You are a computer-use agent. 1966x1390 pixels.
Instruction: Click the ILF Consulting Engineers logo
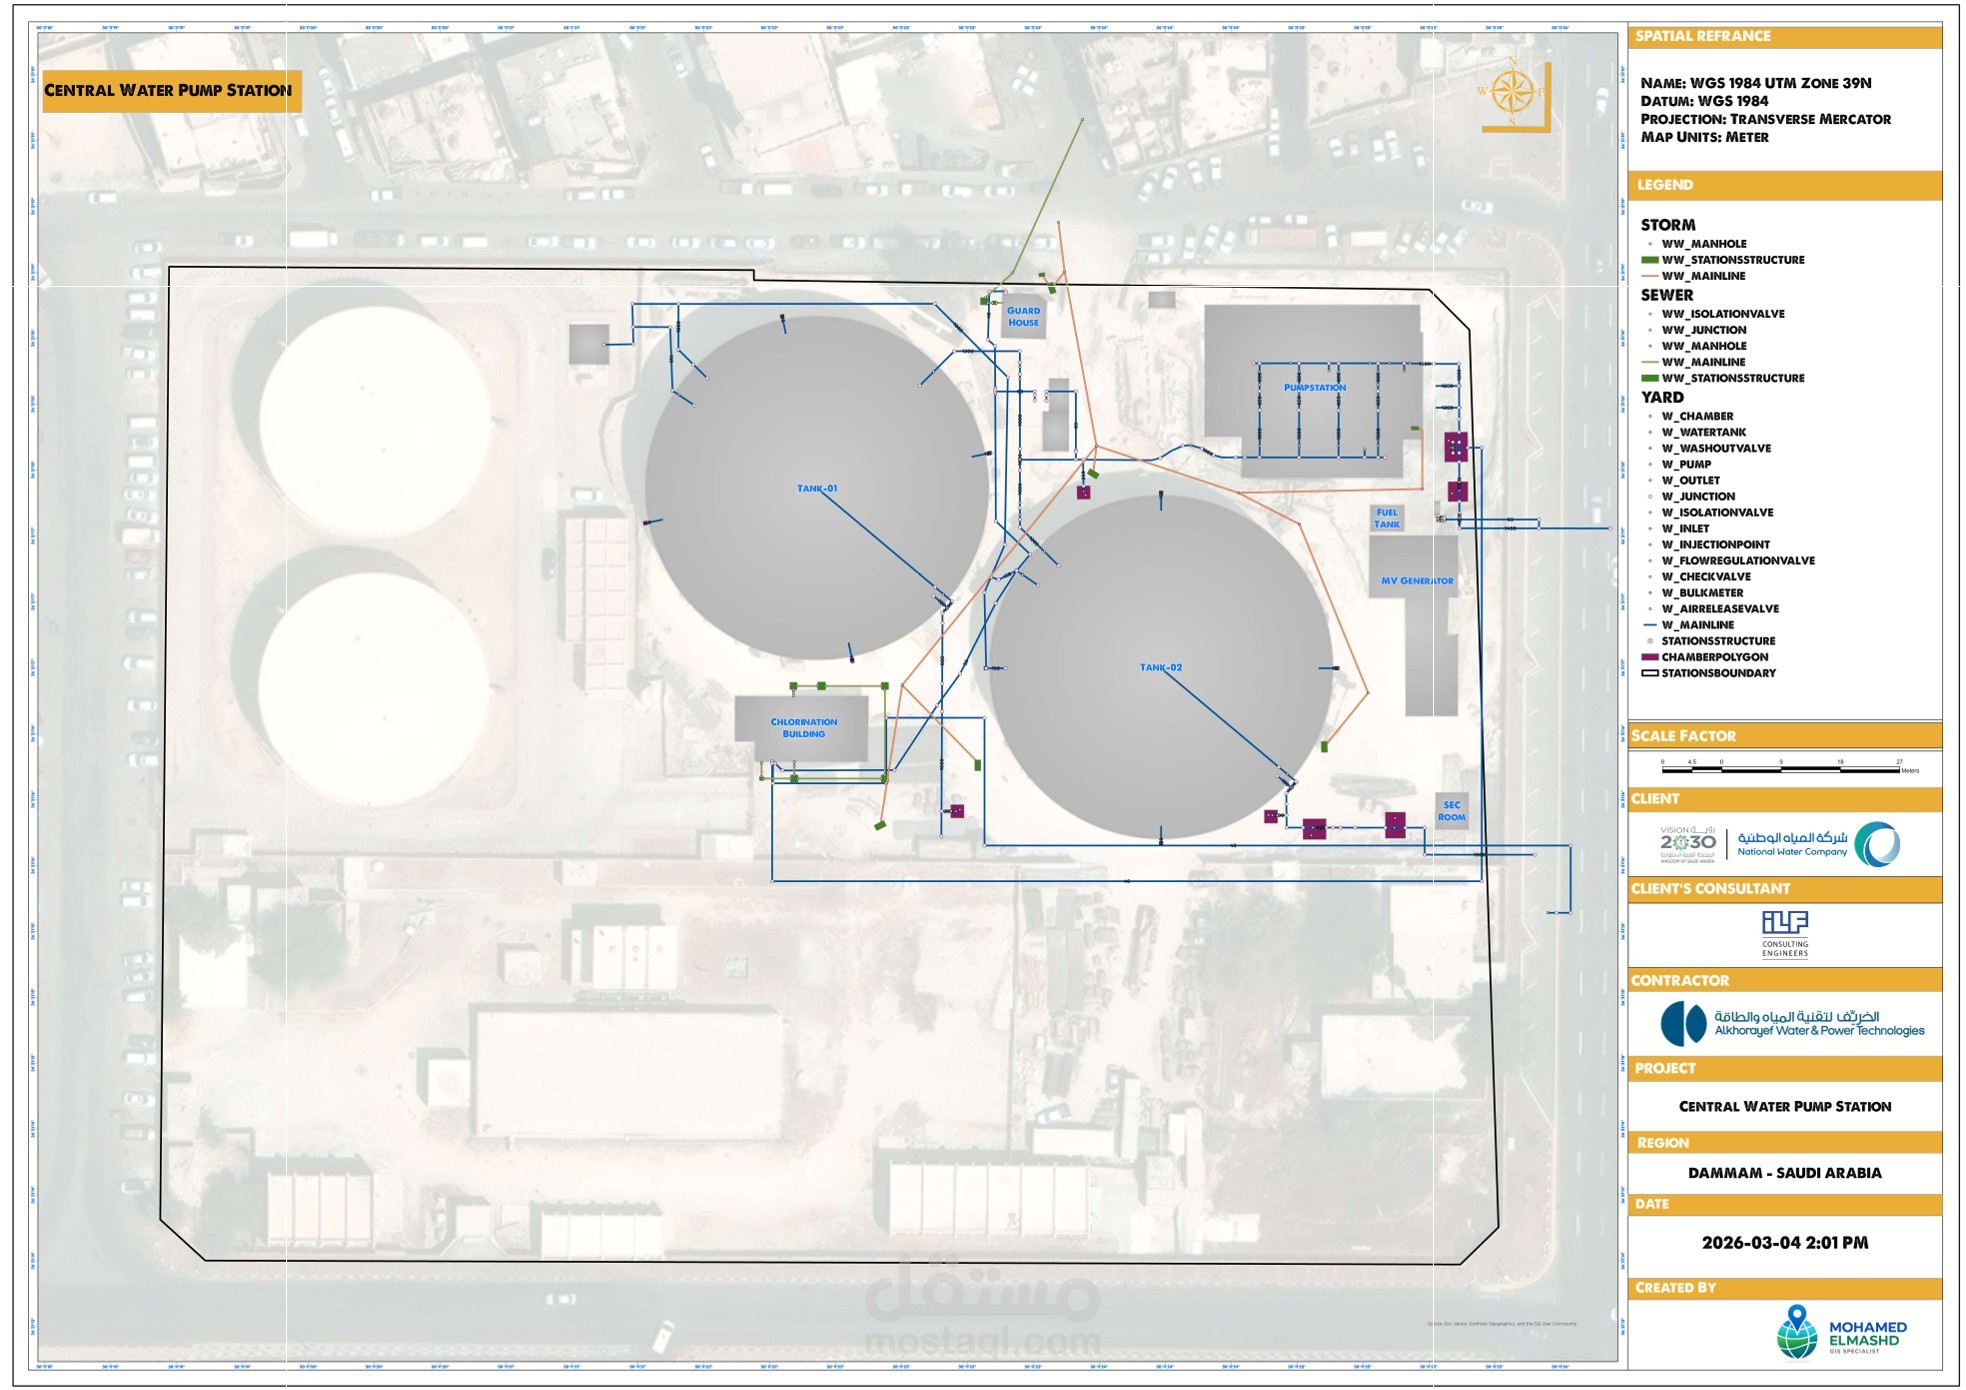(x=1785, y=933)
